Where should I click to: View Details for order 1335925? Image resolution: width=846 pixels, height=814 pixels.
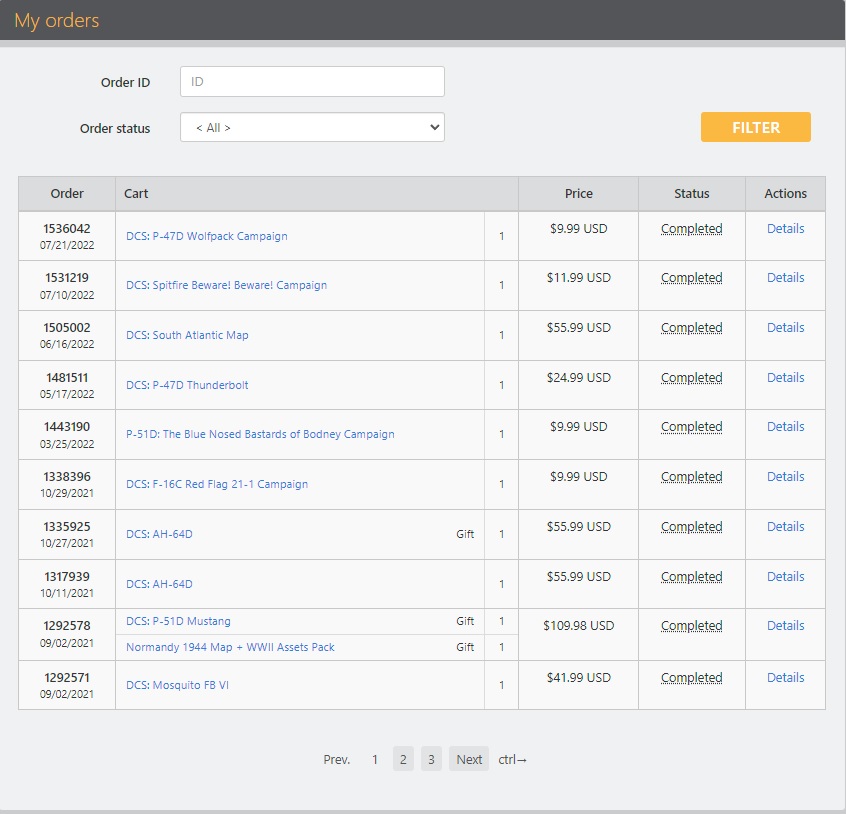(x=786, y=526)
